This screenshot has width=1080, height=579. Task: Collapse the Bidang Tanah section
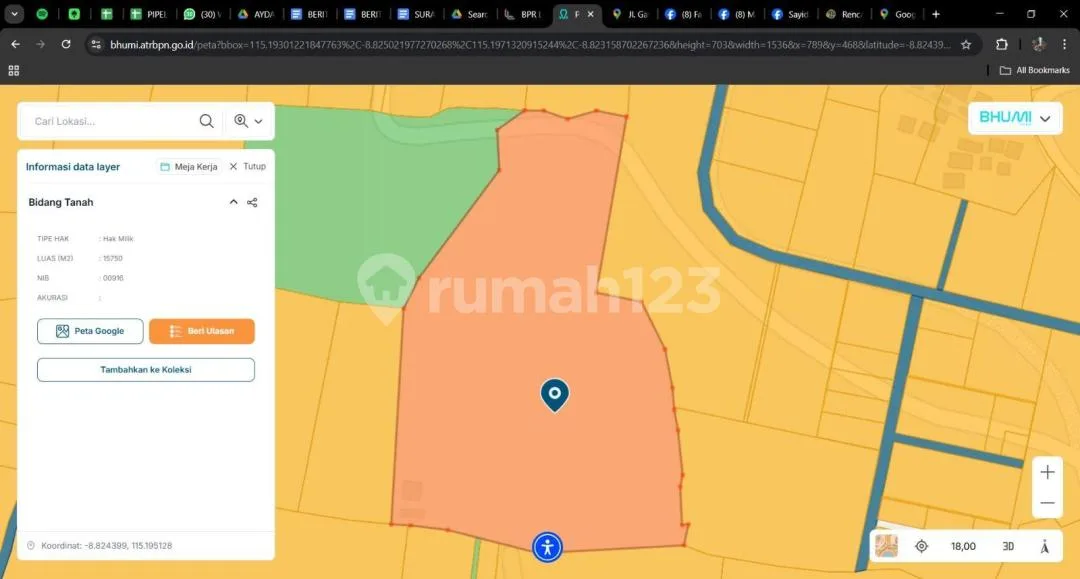233,202
